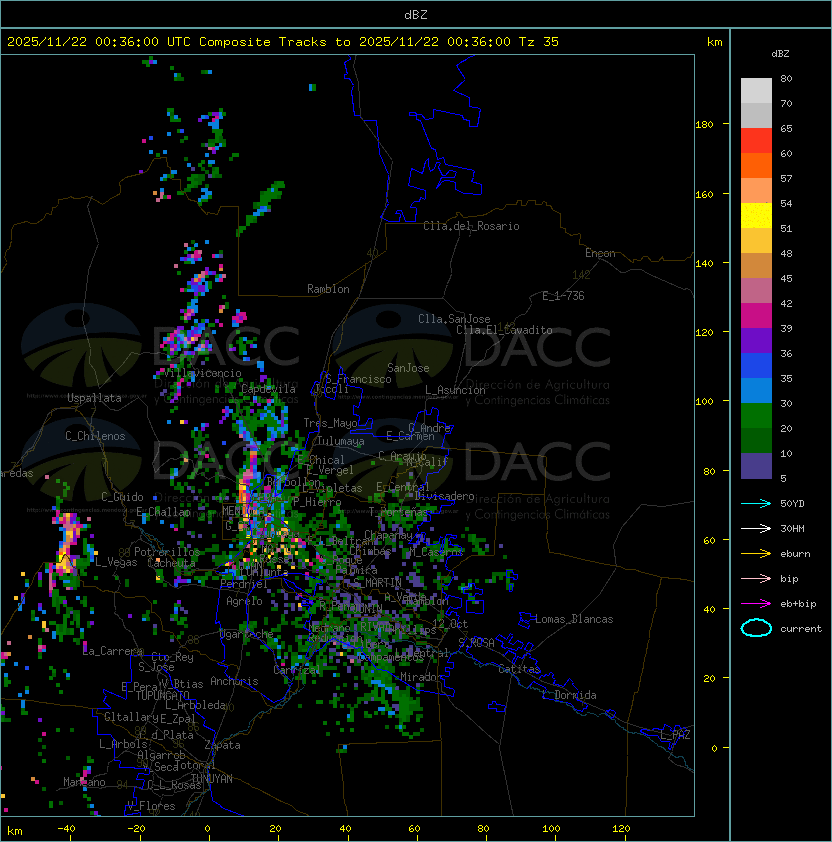Click the red swatch between 65 and 60
832x842 pixels.
[x=756, y=141]
